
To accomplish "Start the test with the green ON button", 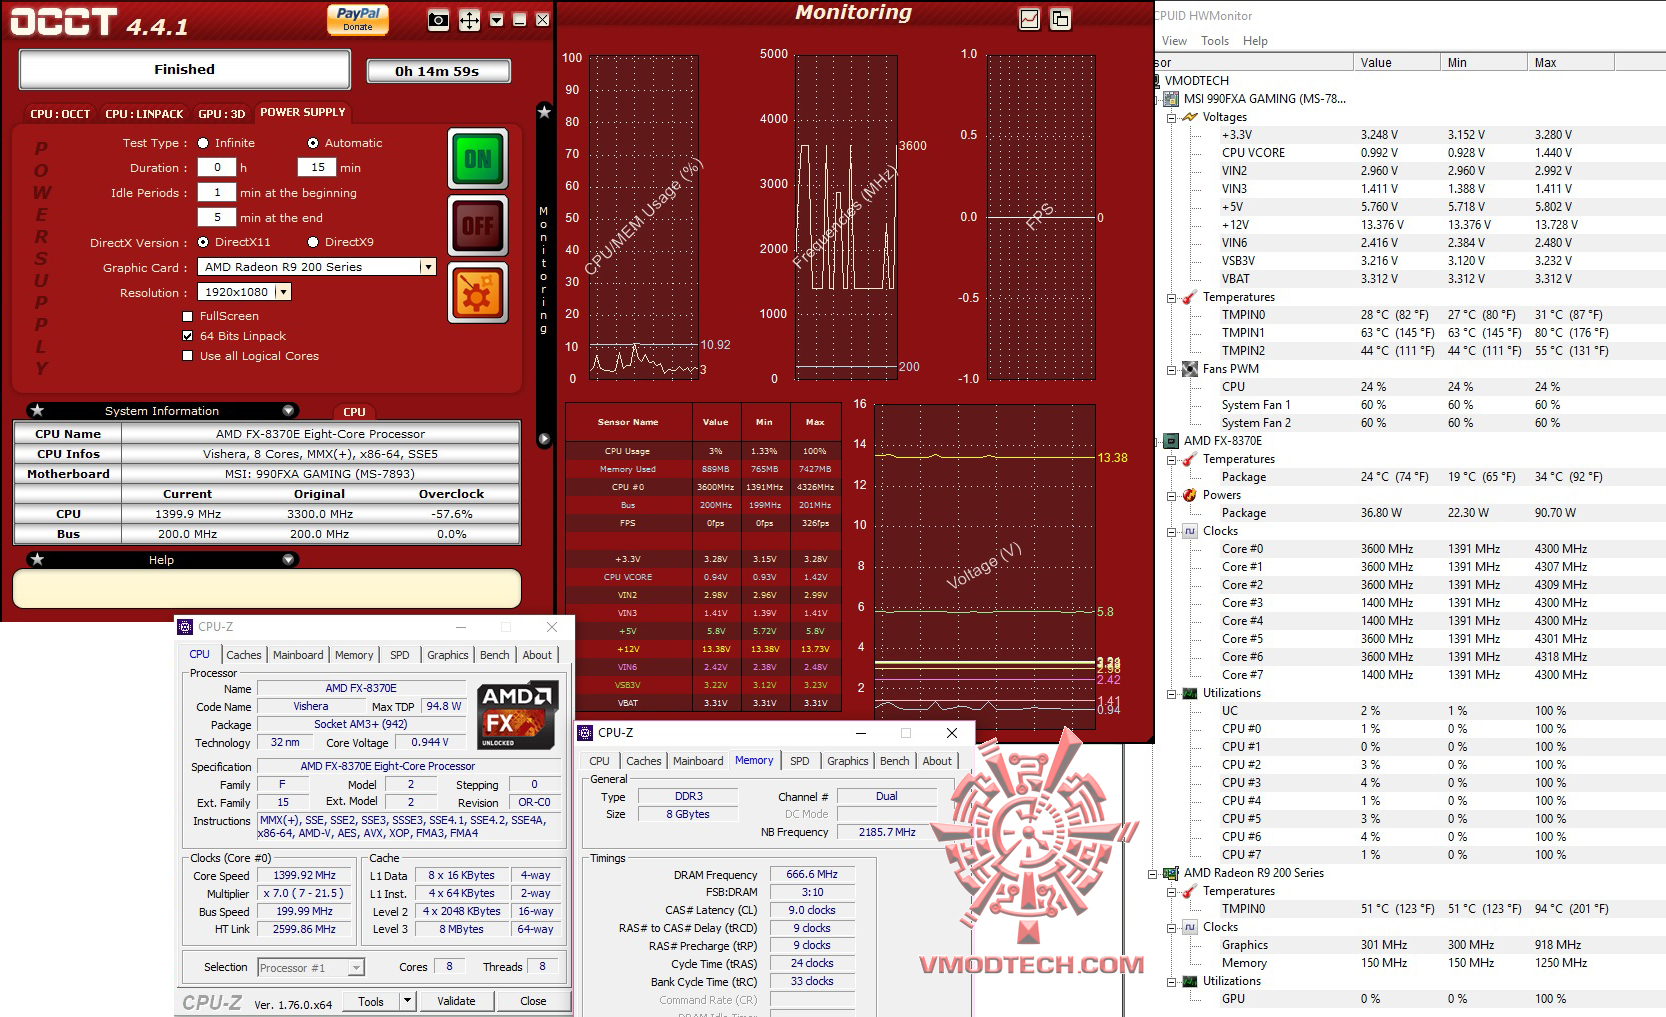I will [478, 159].
